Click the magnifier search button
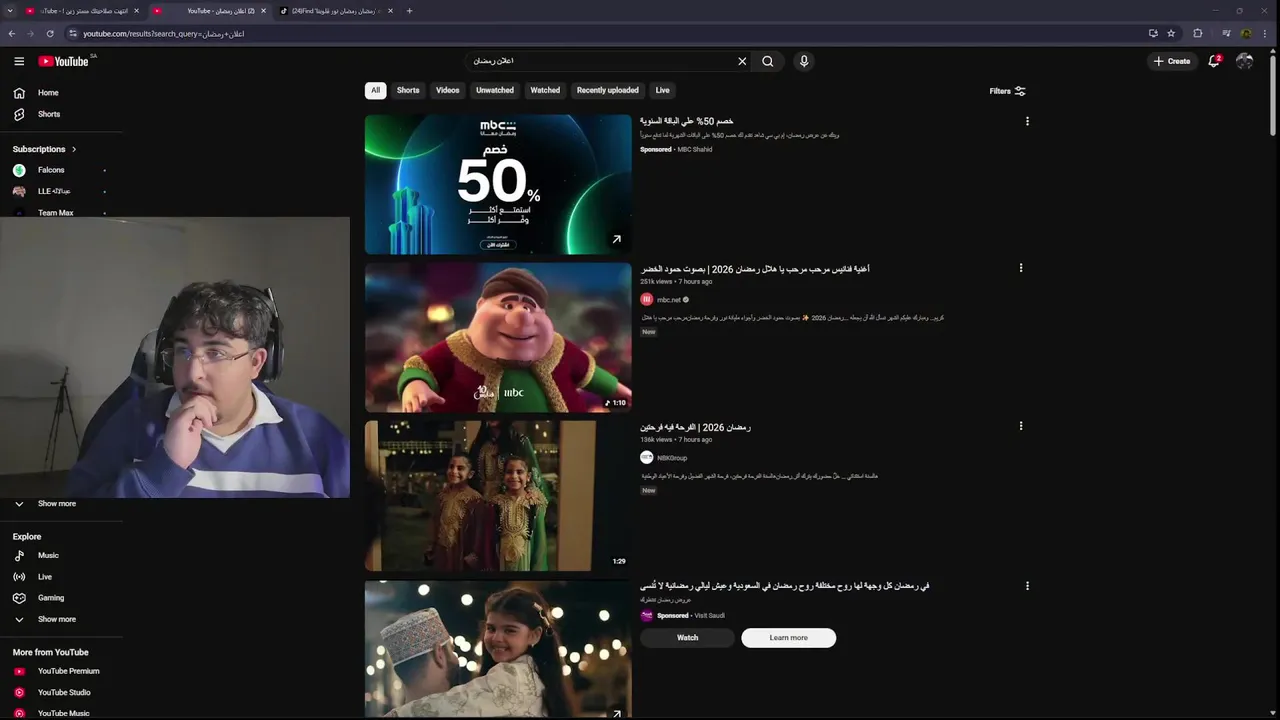The image size is (1280, 720). [768, 61]
